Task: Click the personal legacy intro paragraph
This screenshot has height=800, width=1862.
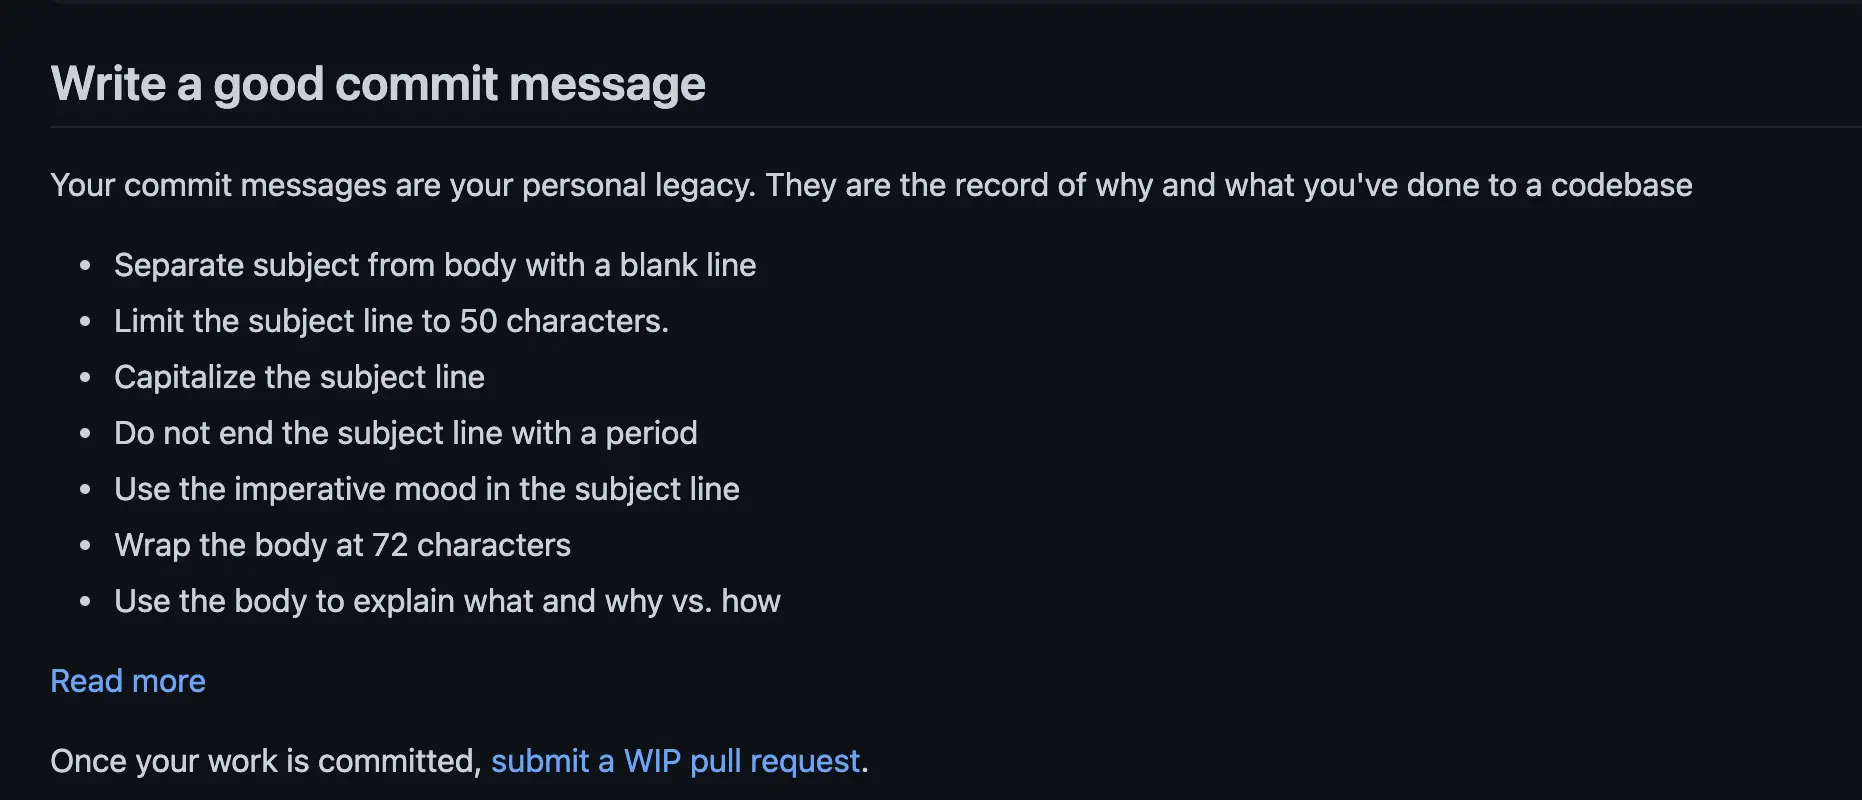Action: (x=871, y=185)
